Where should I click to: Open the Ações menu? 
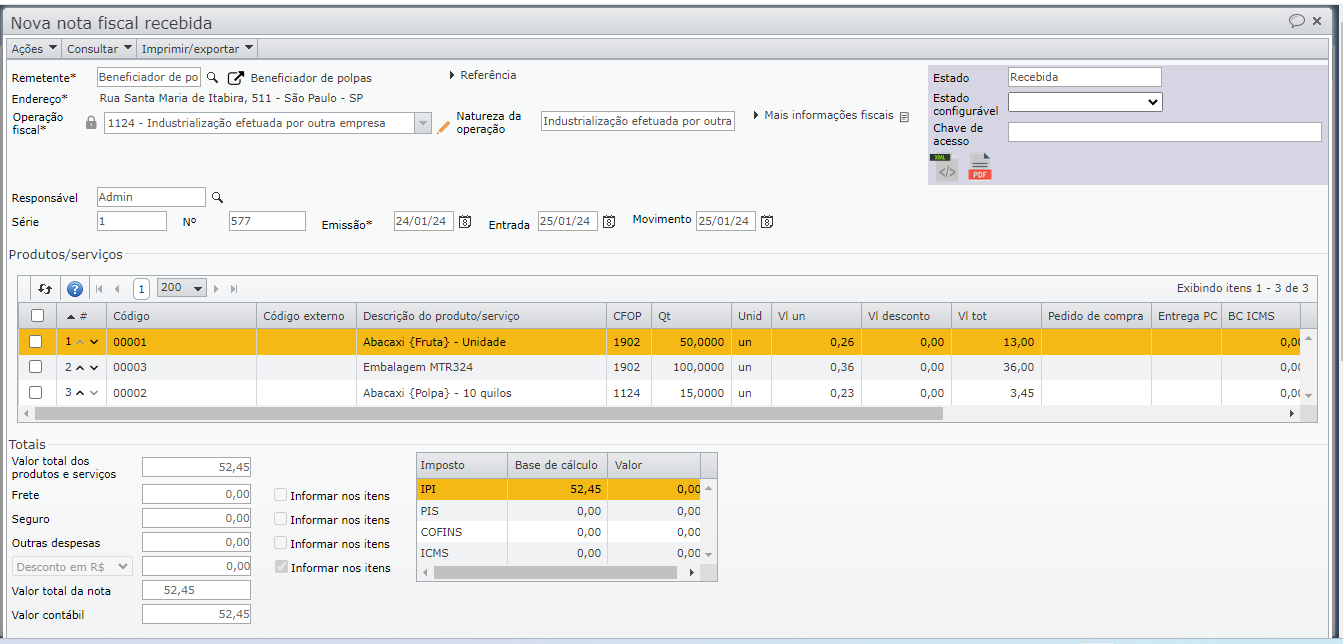[x=33, y=49]
